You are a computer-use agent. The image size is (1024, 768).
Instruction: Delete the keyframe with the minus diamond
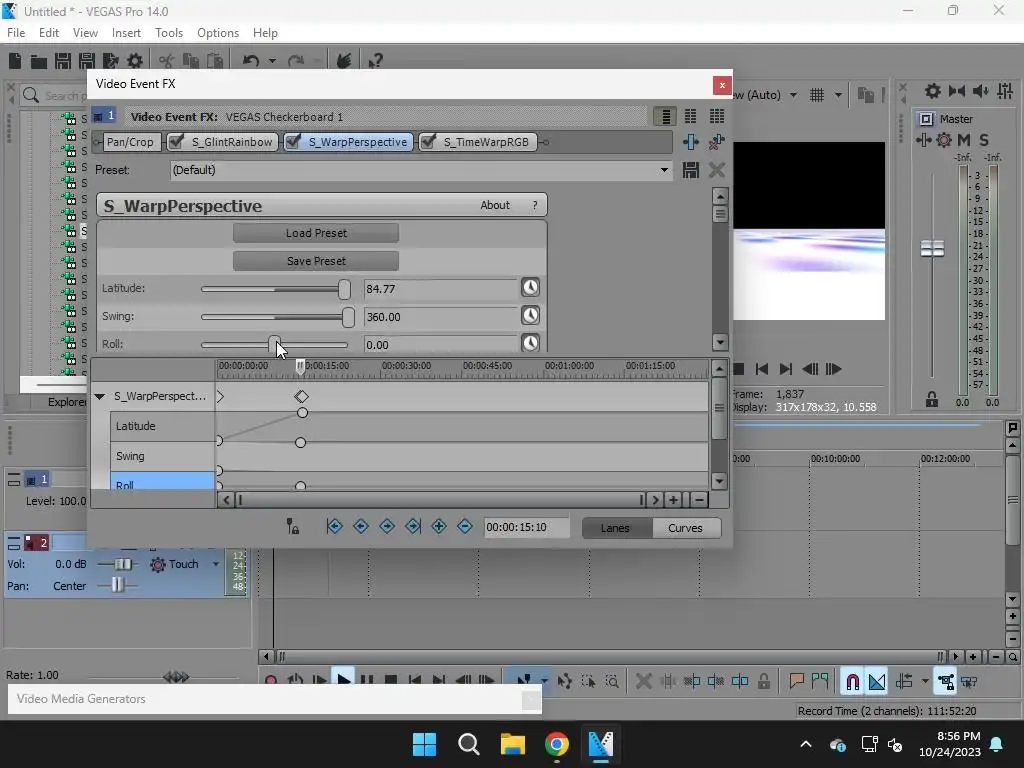(x=464, y=526)
